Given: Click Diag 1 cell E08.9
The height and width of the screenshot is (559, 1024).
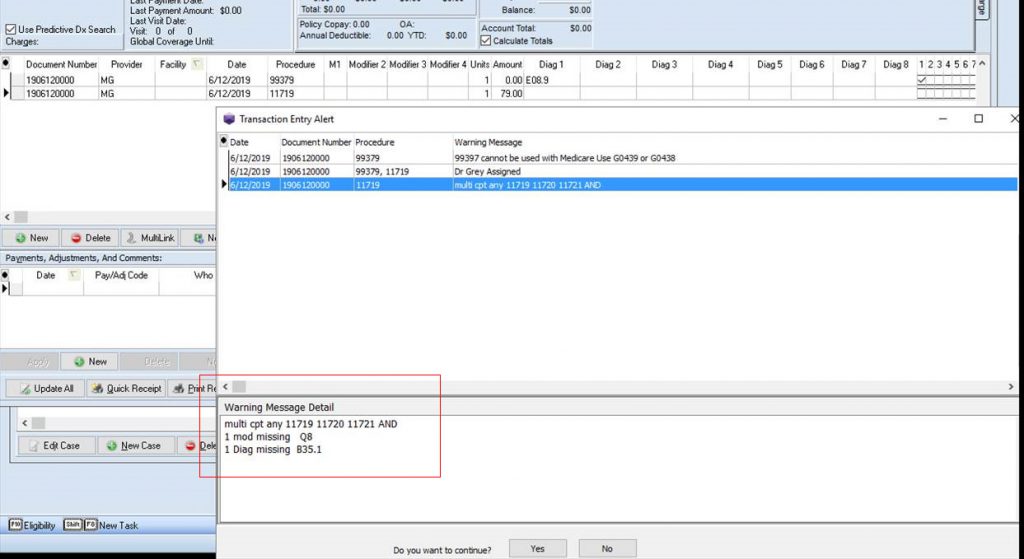Looking at the screenshot, I should (551, 80).
